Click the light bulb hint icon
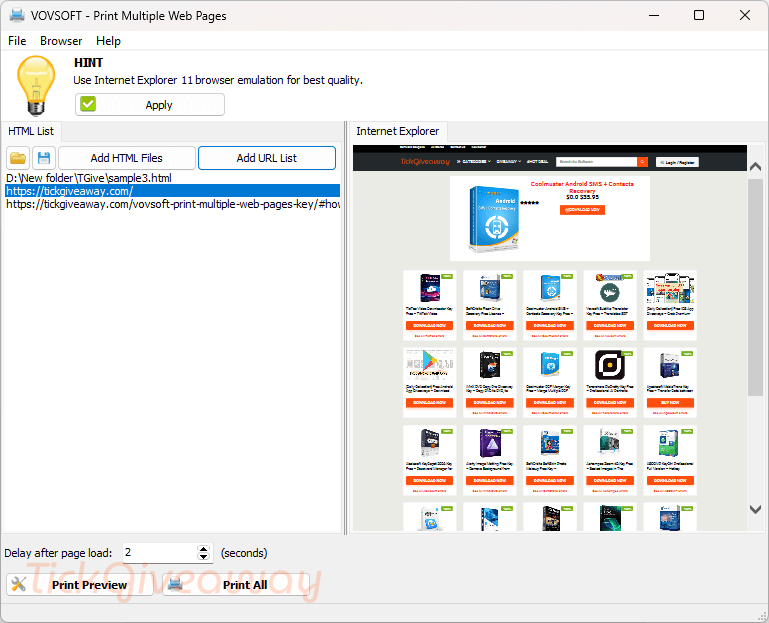 click(x=36, y=85)
